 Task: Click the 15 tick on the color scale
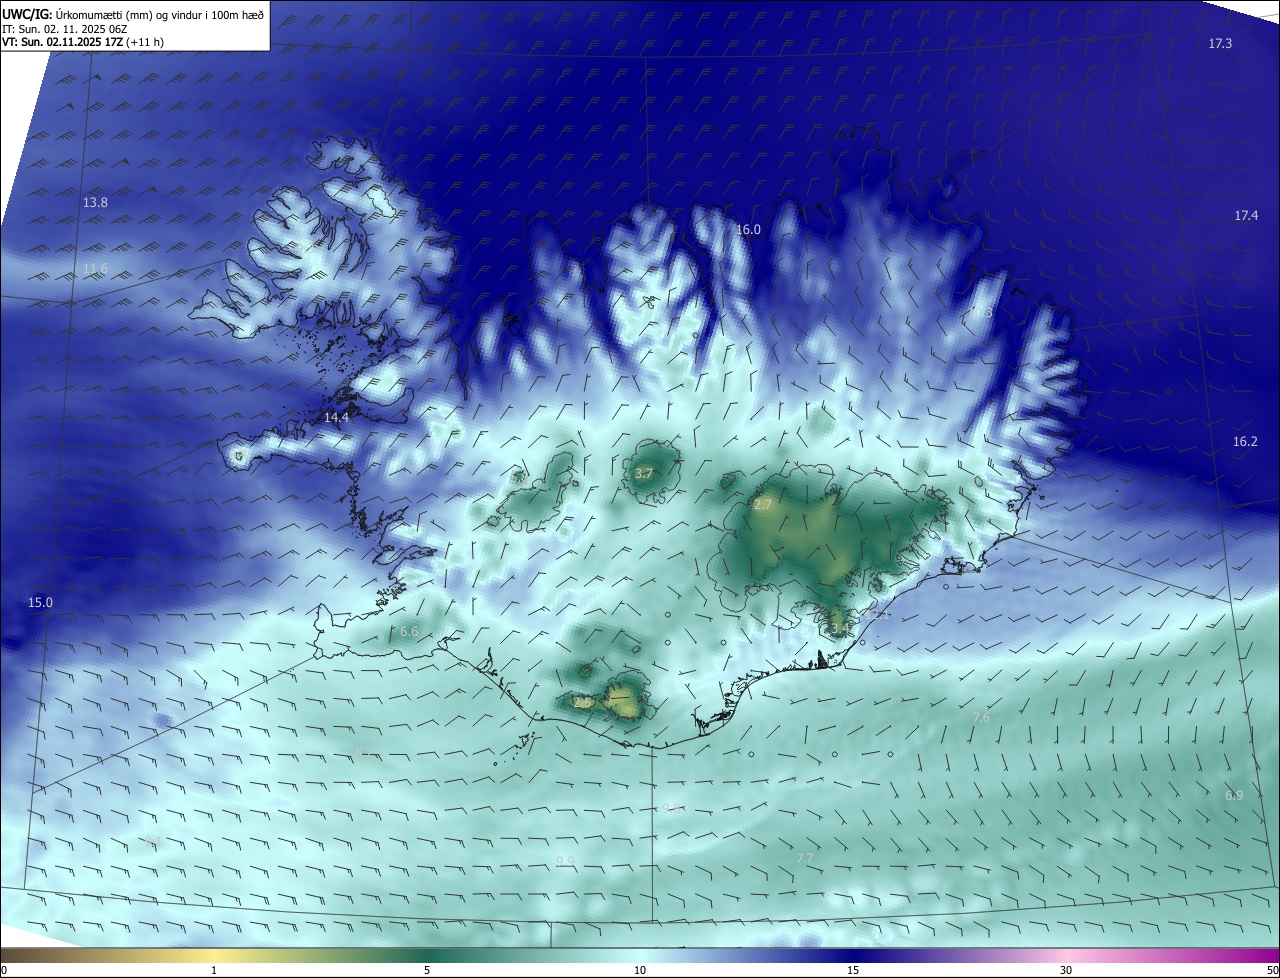(853, 970)
